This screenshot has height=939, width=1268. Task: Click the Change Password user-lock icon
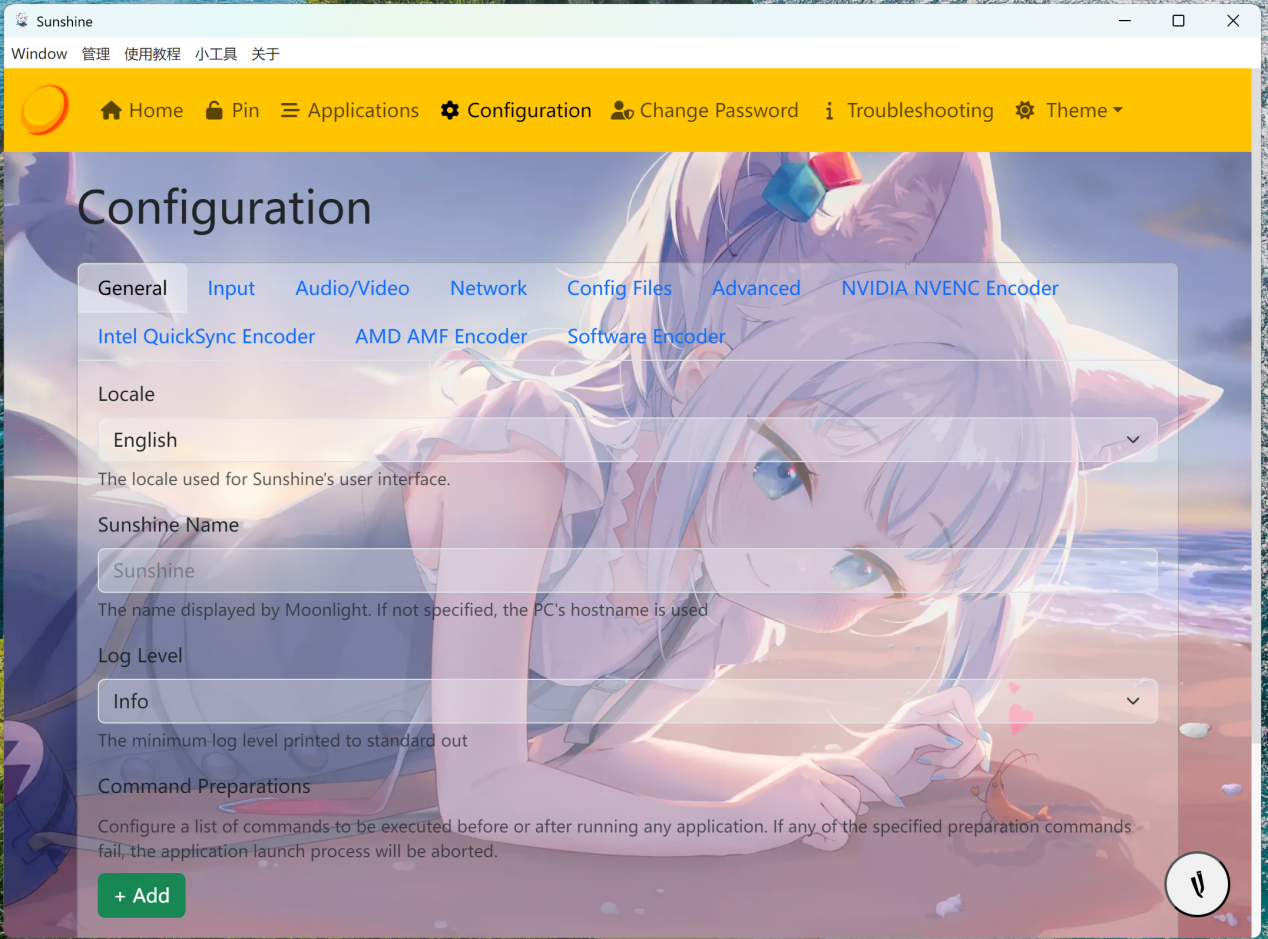coord(622,111)
